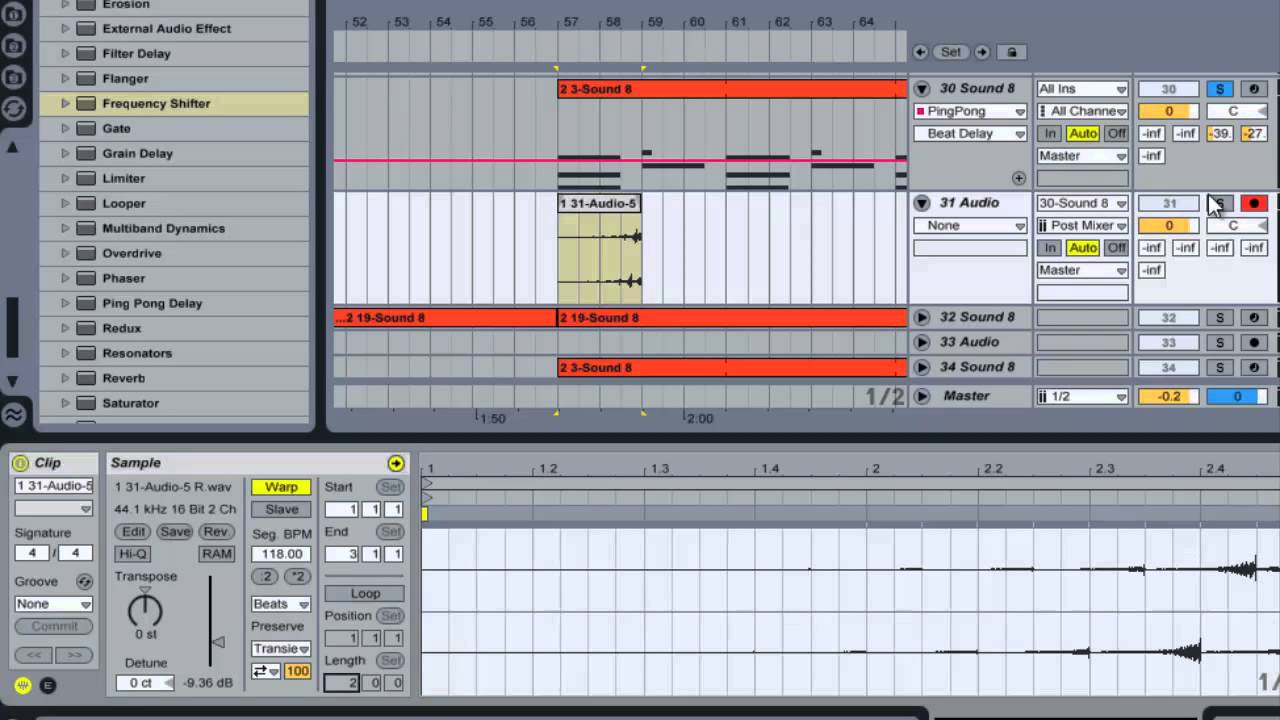Click the up arrow under browser icons
Image resolution: width=1280 pixels, height=720 pixels.
[13, 147]
